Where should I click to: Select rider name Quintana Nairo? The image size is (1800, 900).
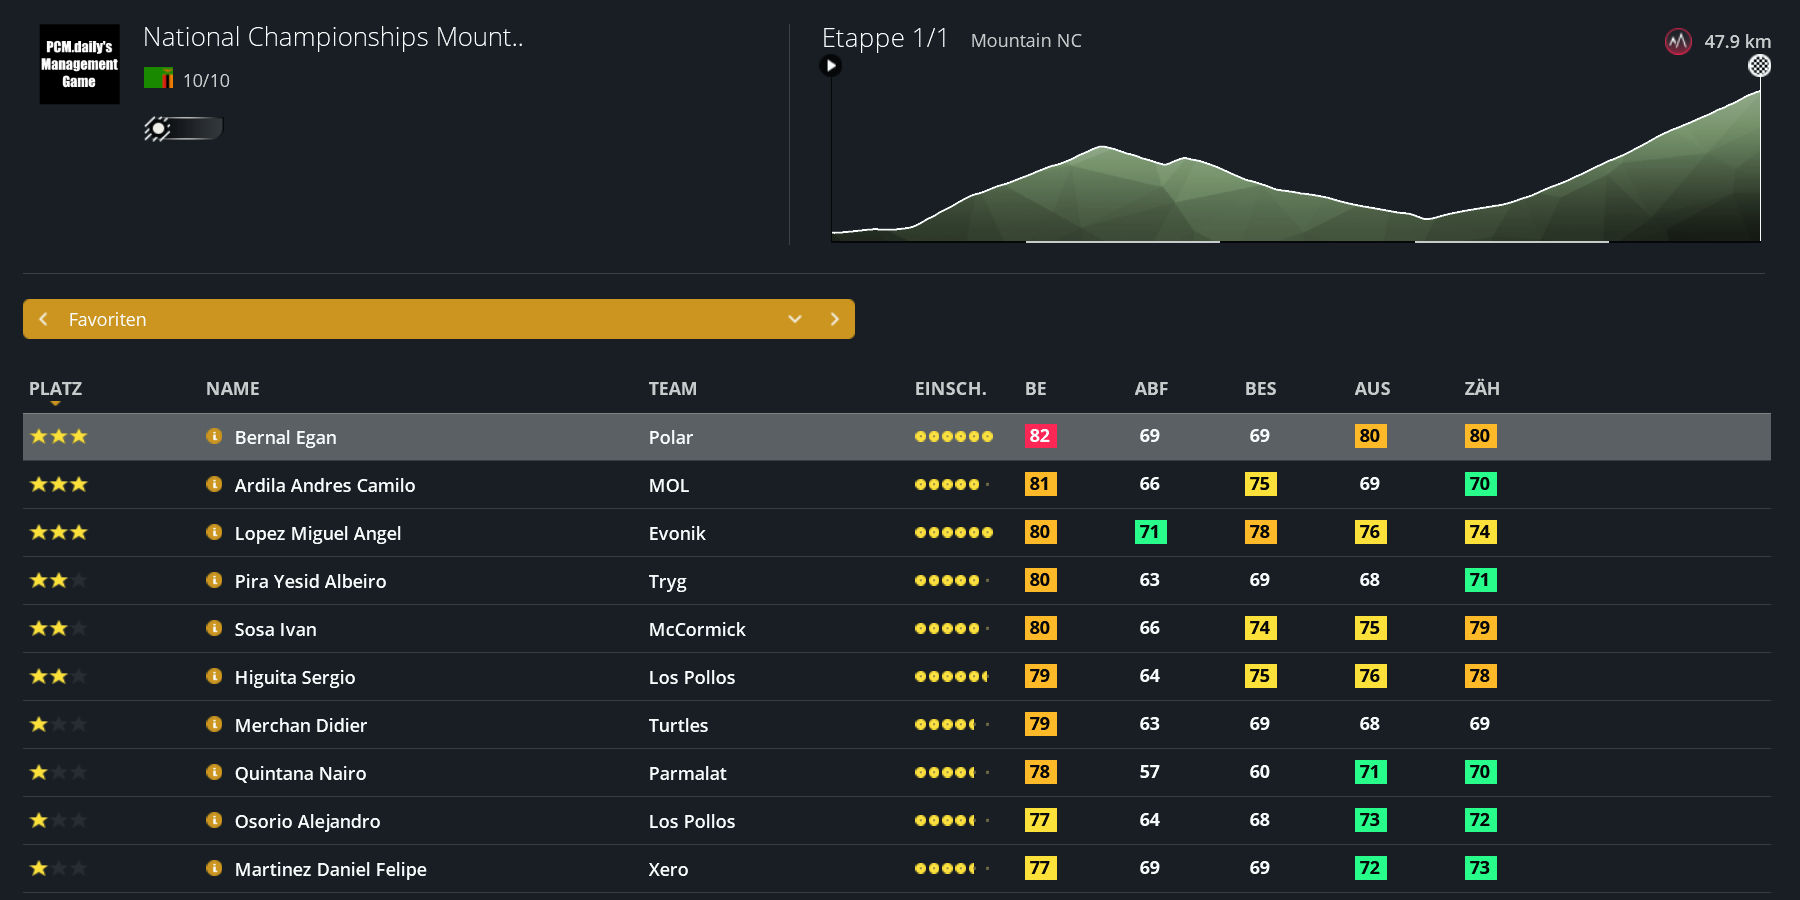click(x=300, y=773)
